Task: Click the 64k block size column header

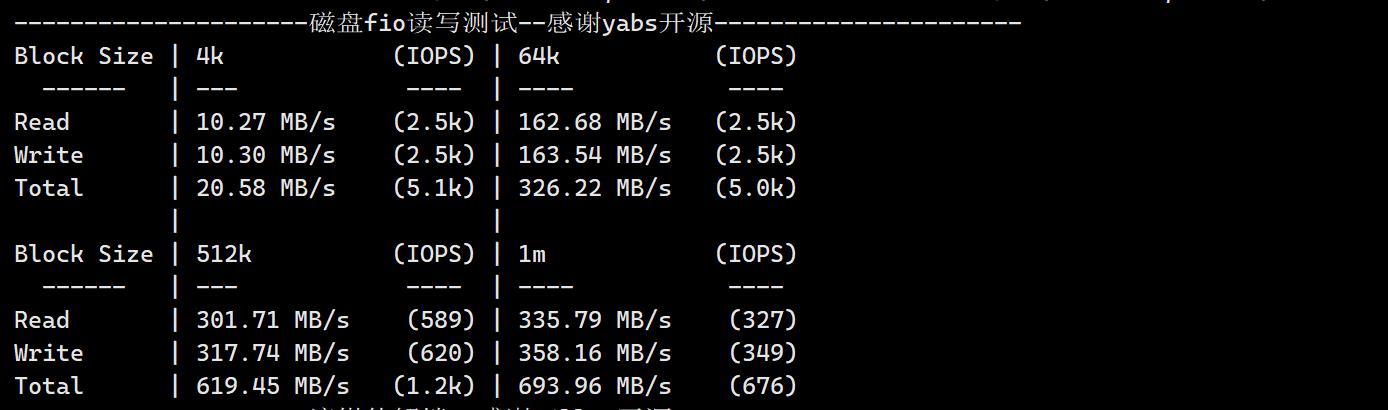Action: click(539, 56)
